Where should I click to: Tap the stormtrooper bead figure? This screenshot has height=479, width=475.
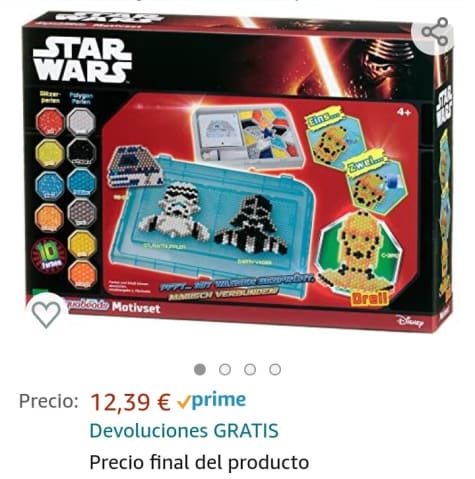173,211
